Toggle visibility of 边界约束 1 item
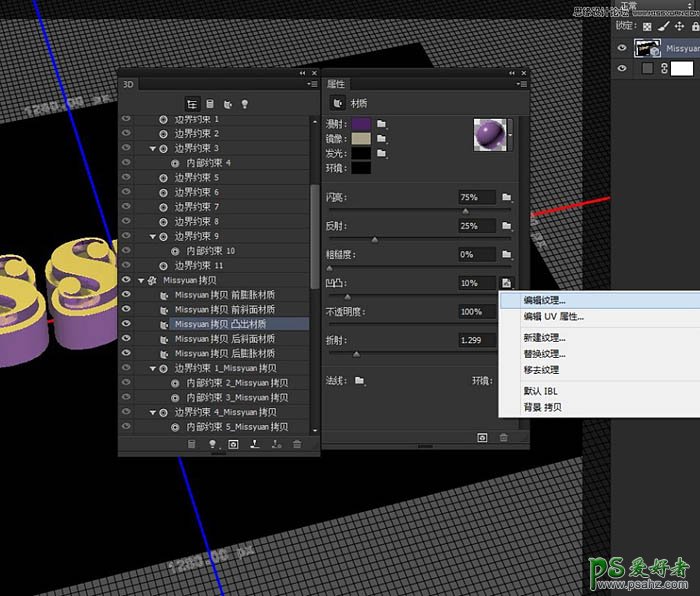 [126, 119]
